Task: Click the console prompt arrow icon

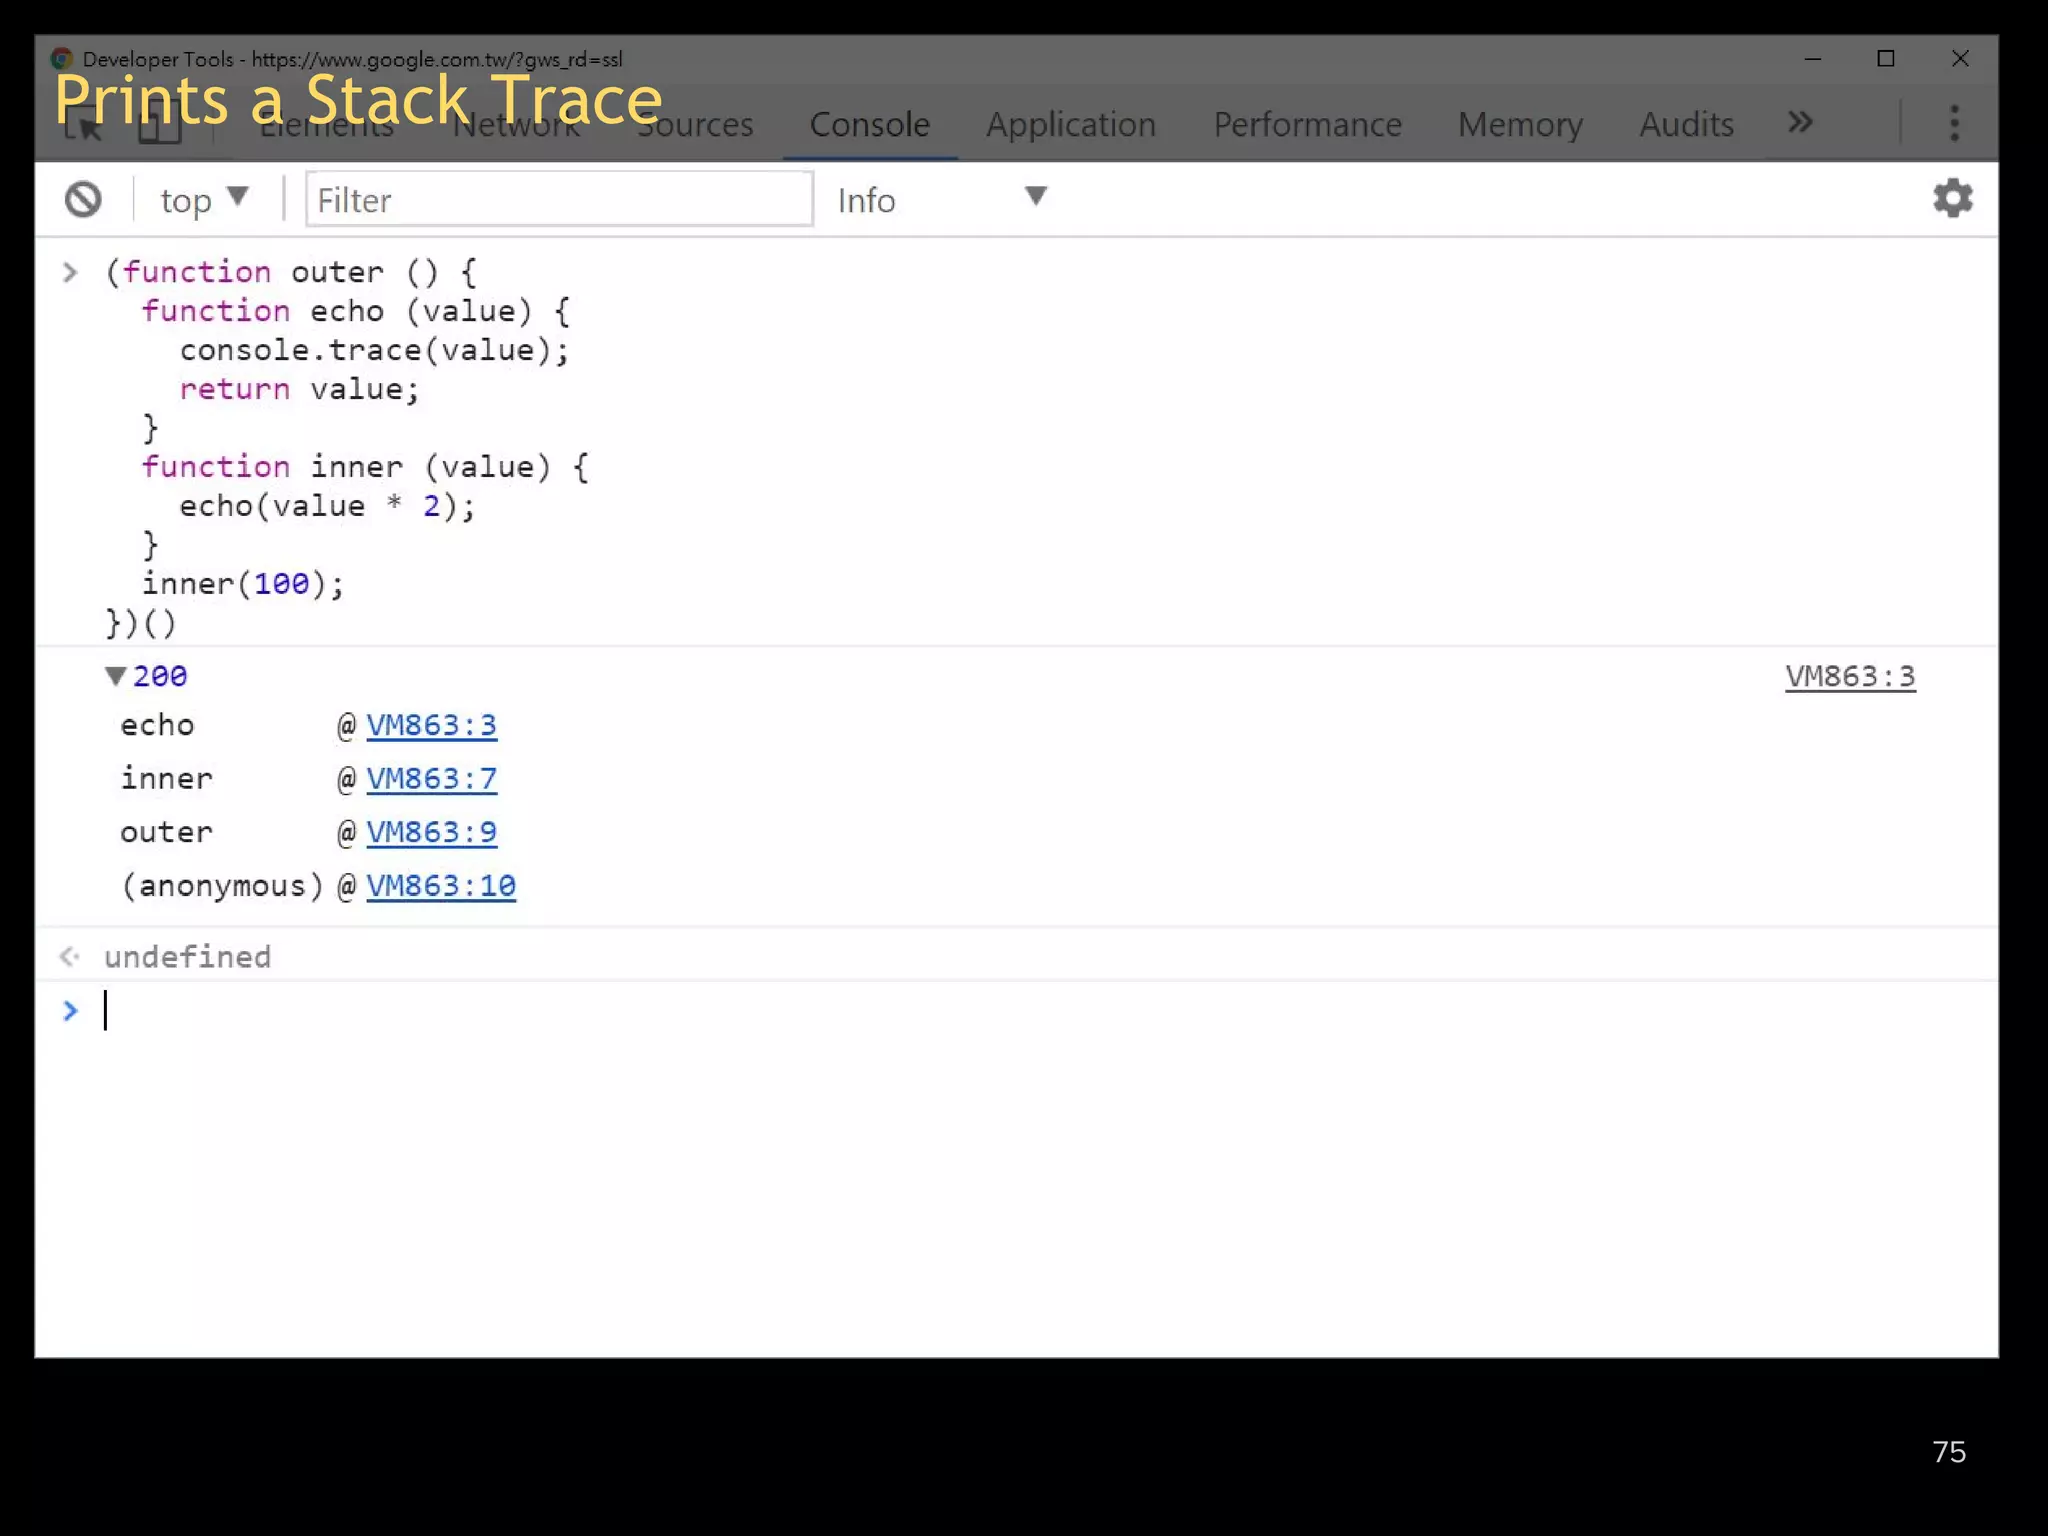Action: (x=70, y=1011)
